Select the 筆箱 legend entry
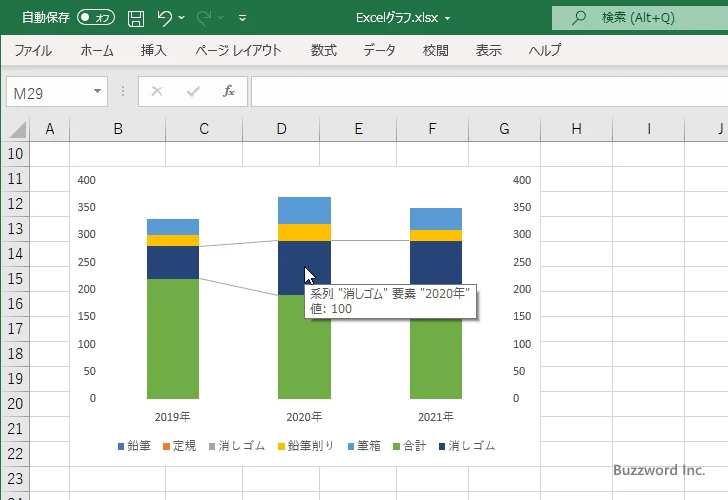 click(x=364, y=446)
